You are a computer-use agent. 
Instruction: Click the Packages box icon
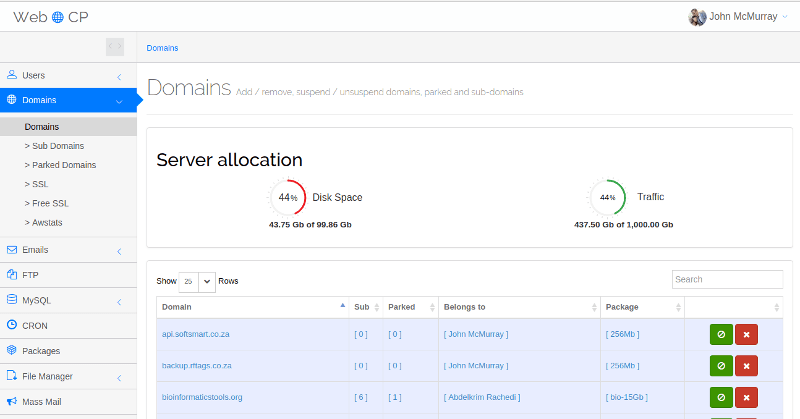12,350
